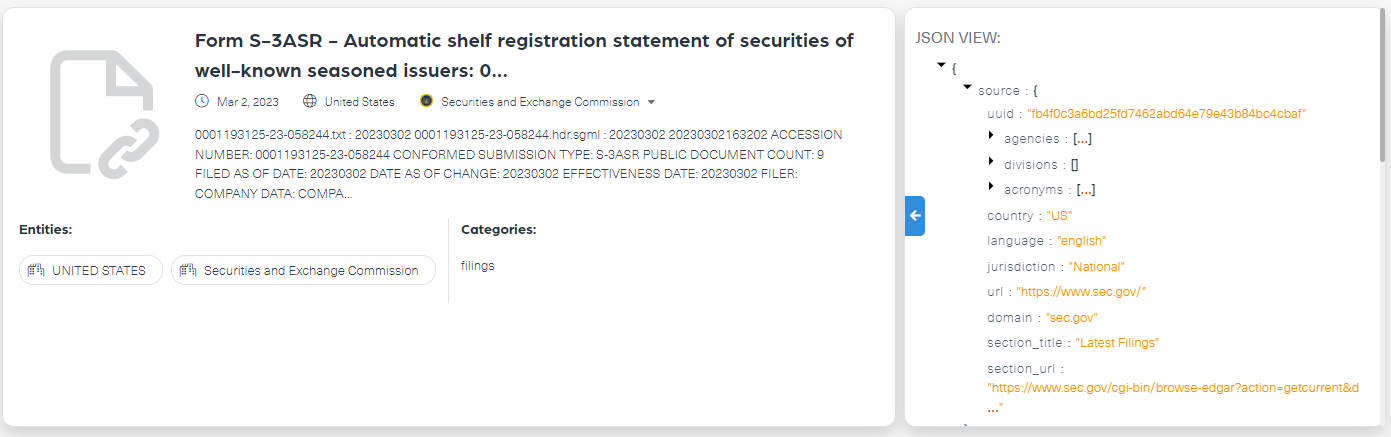
Task: Select the Securities and Exchange Commission entity chip
Action: coord(303,270)
